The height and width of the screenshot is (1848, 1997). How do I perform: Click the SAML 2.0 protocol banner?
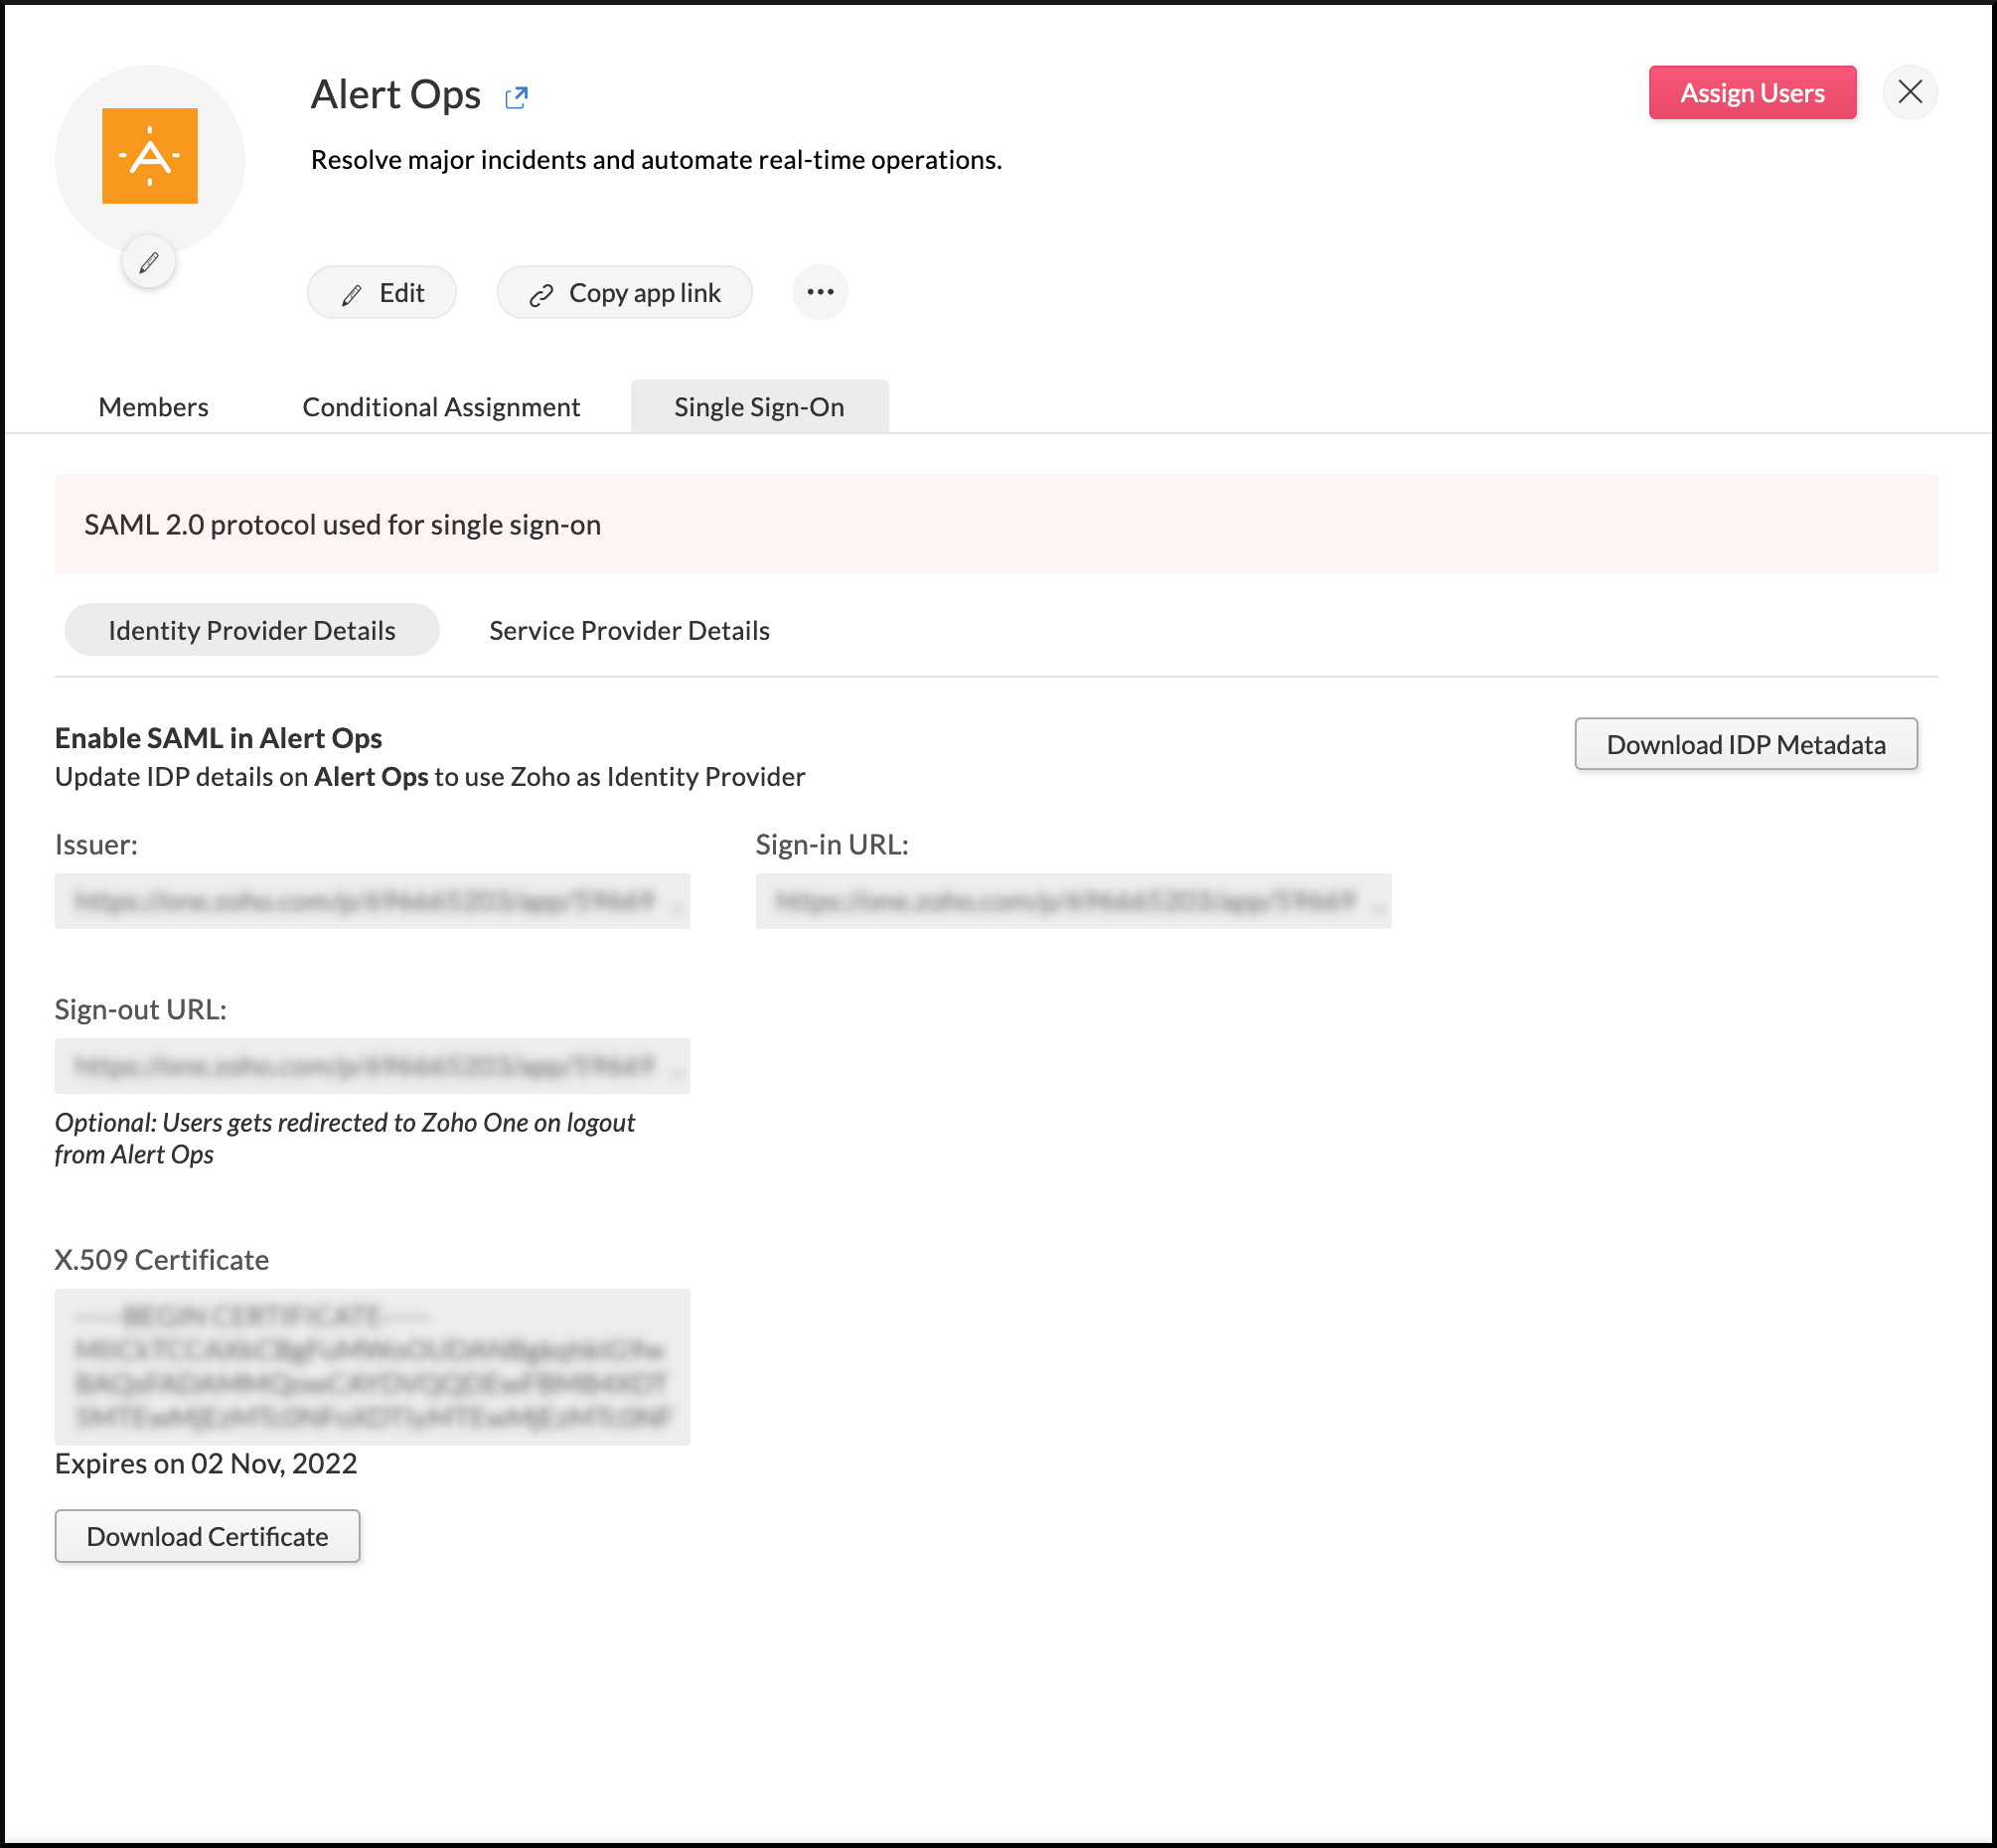[x=995, y=524]
